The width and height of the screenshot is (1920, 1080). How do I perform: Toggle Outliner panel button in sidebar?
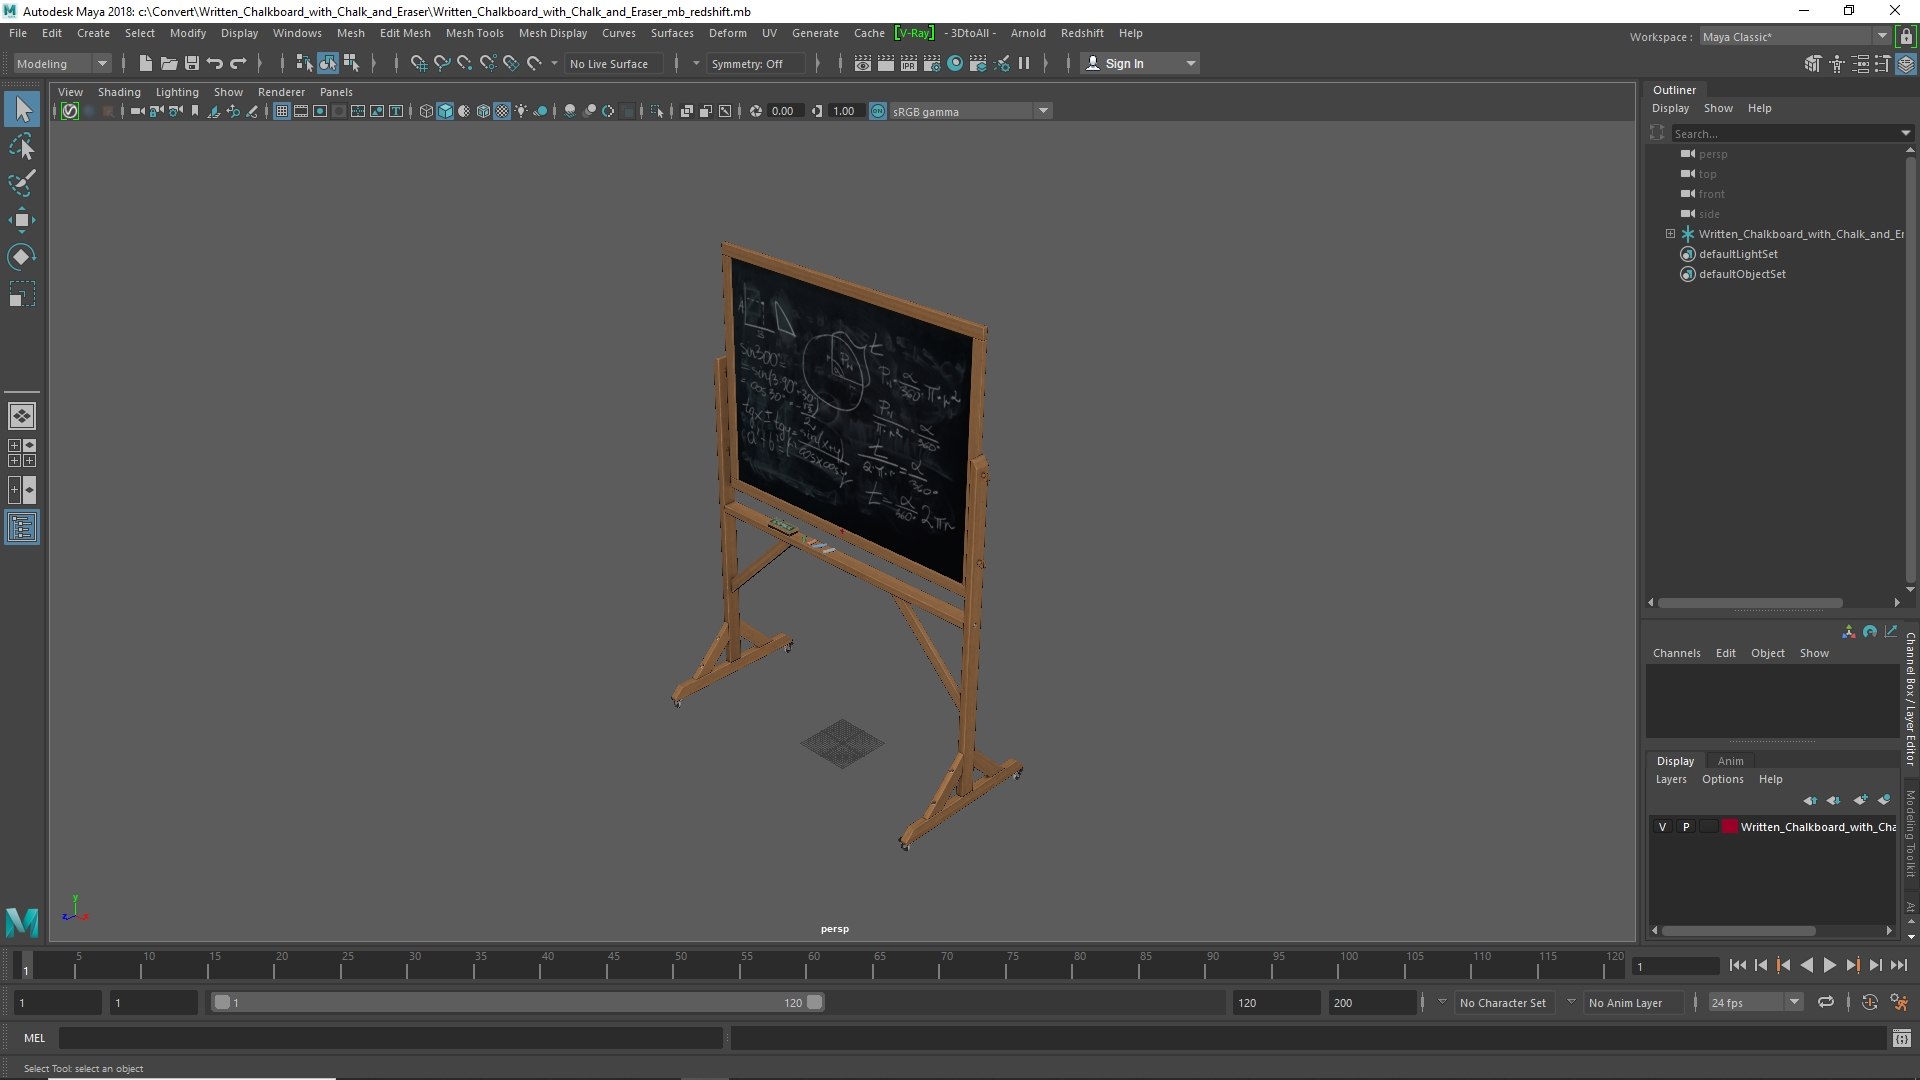tap(22, 527)
